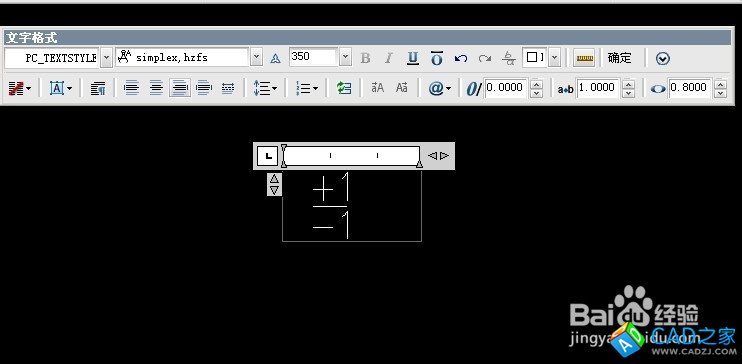The height and width of the screenshot is (364, 742).
Task: Select center paragraph alignment
Action: coord(156,88)
